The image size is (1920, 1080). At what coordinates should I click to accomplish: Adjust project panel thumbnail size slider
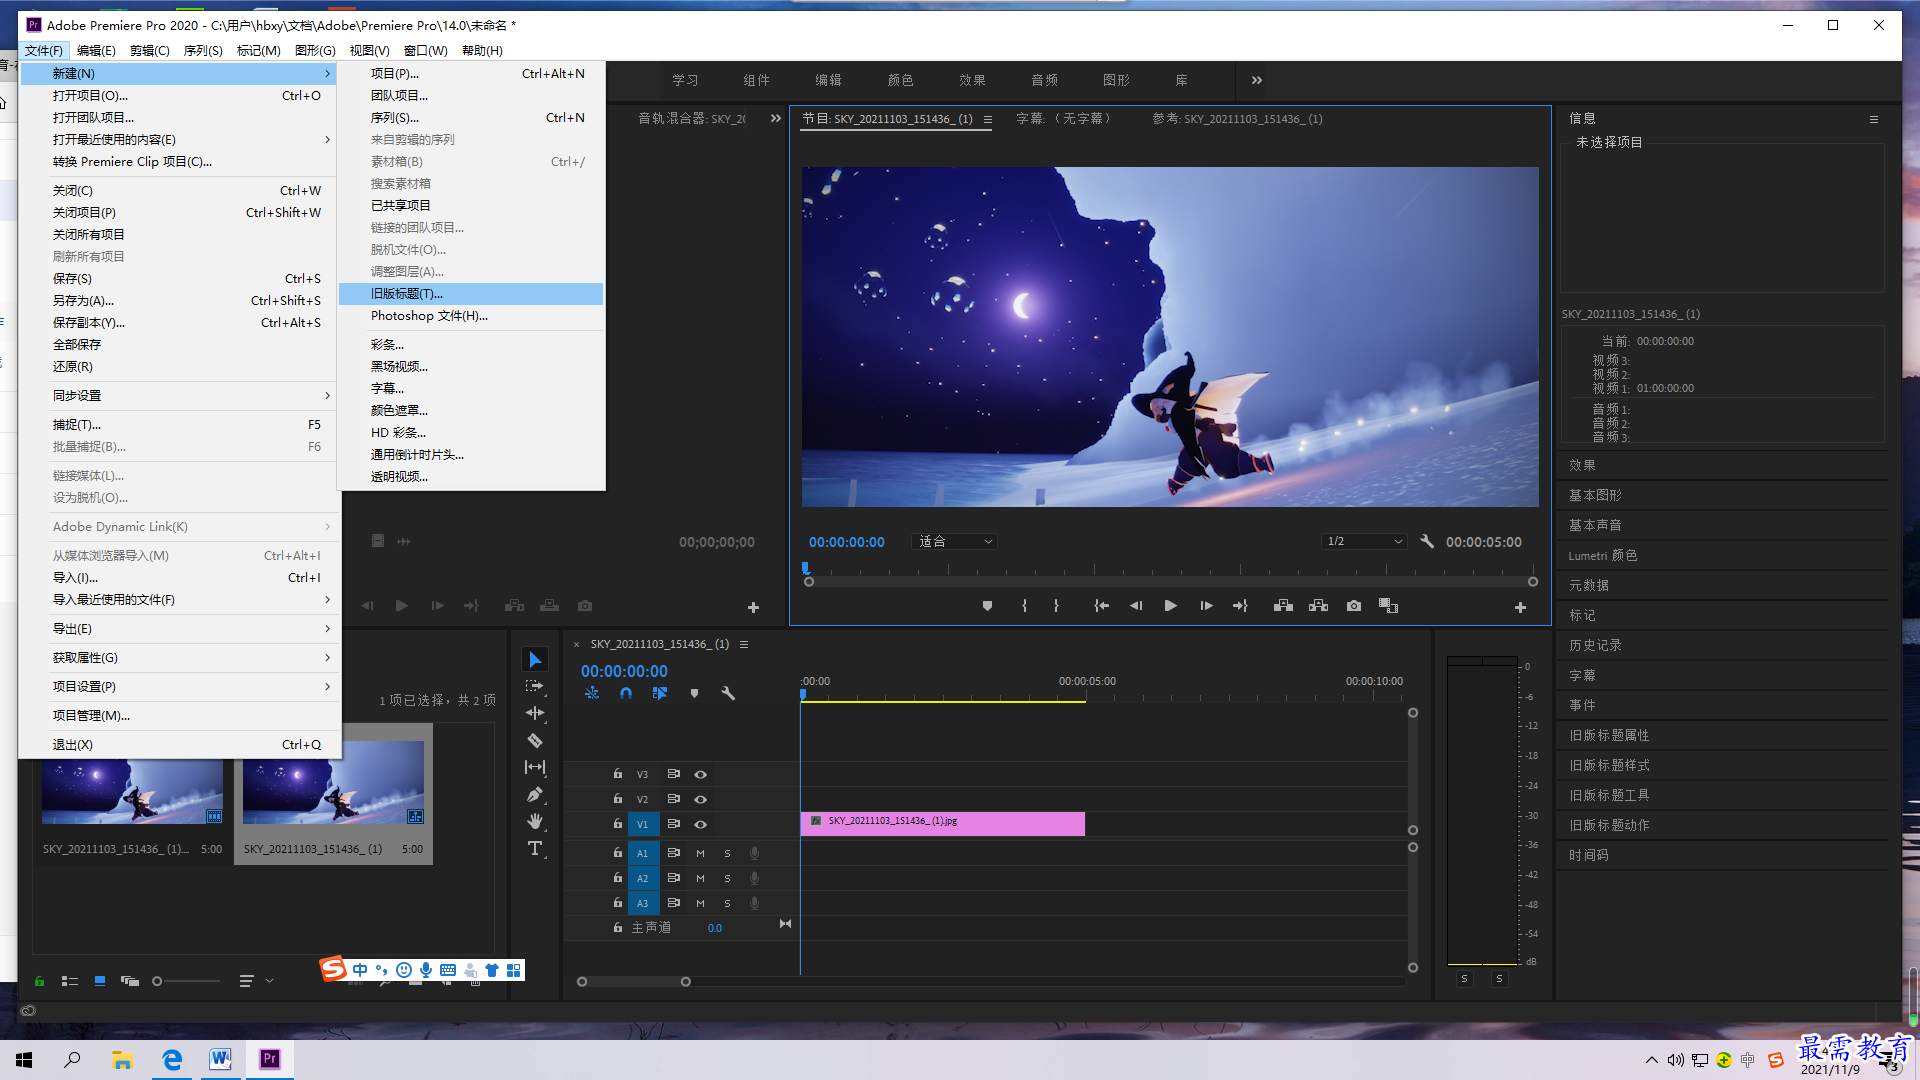pos(157,981)
